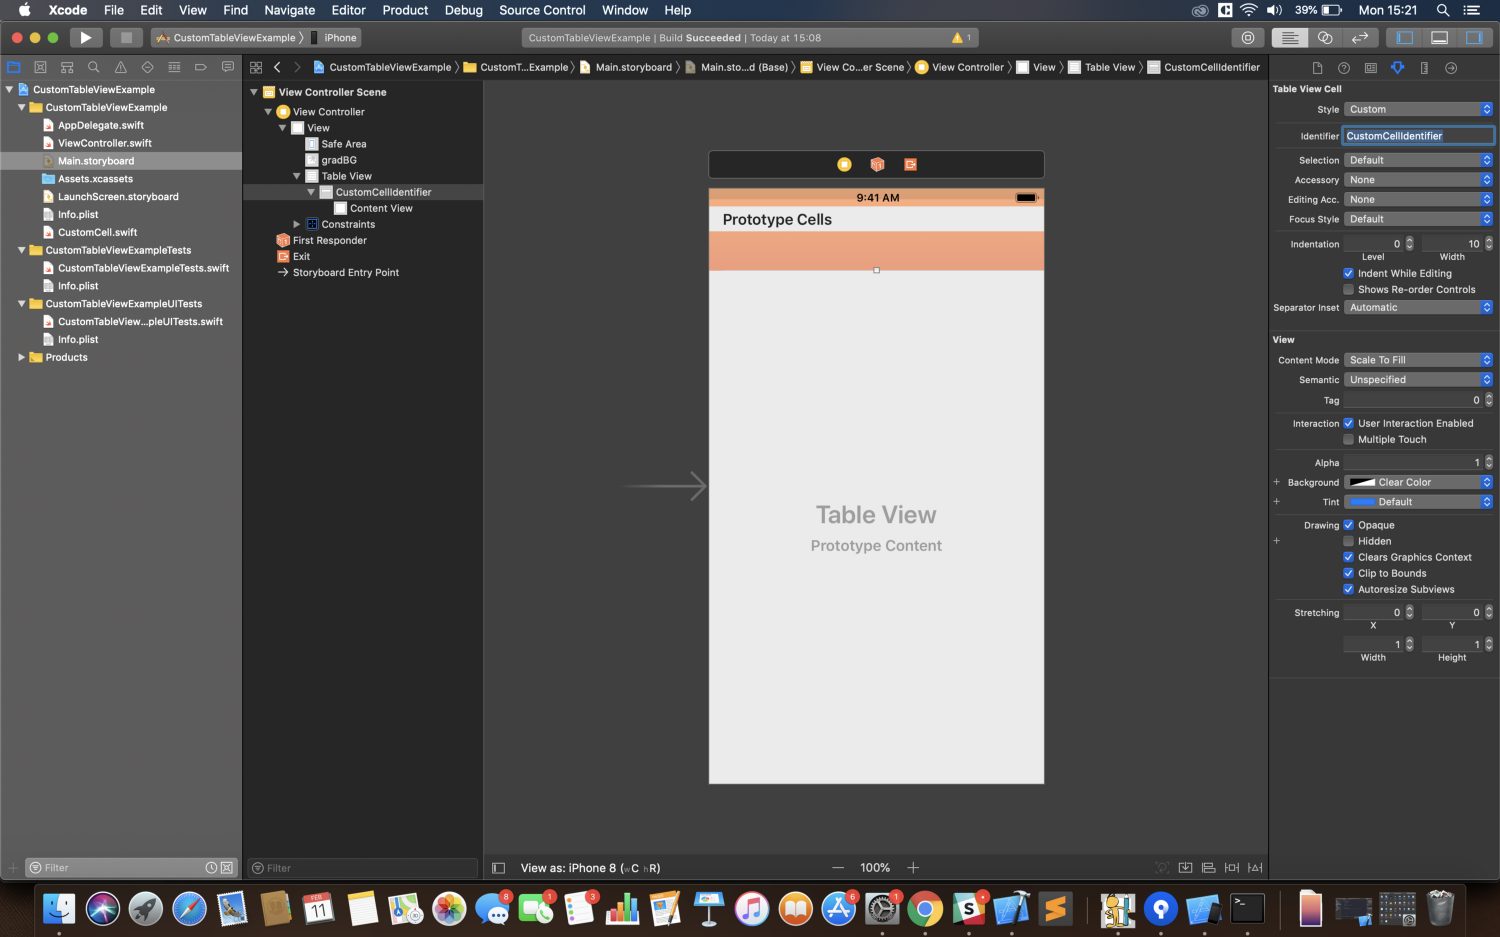
Task: Open the Source Control navigator tab
Action: 40,67
